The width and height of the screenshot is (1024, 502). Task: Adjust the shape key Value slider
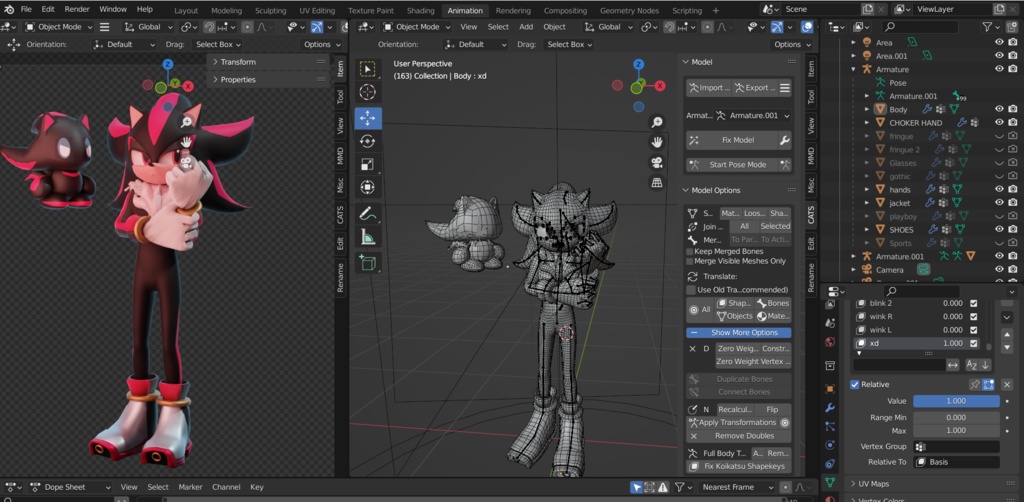pyautogui.click(x=956, y=401)
